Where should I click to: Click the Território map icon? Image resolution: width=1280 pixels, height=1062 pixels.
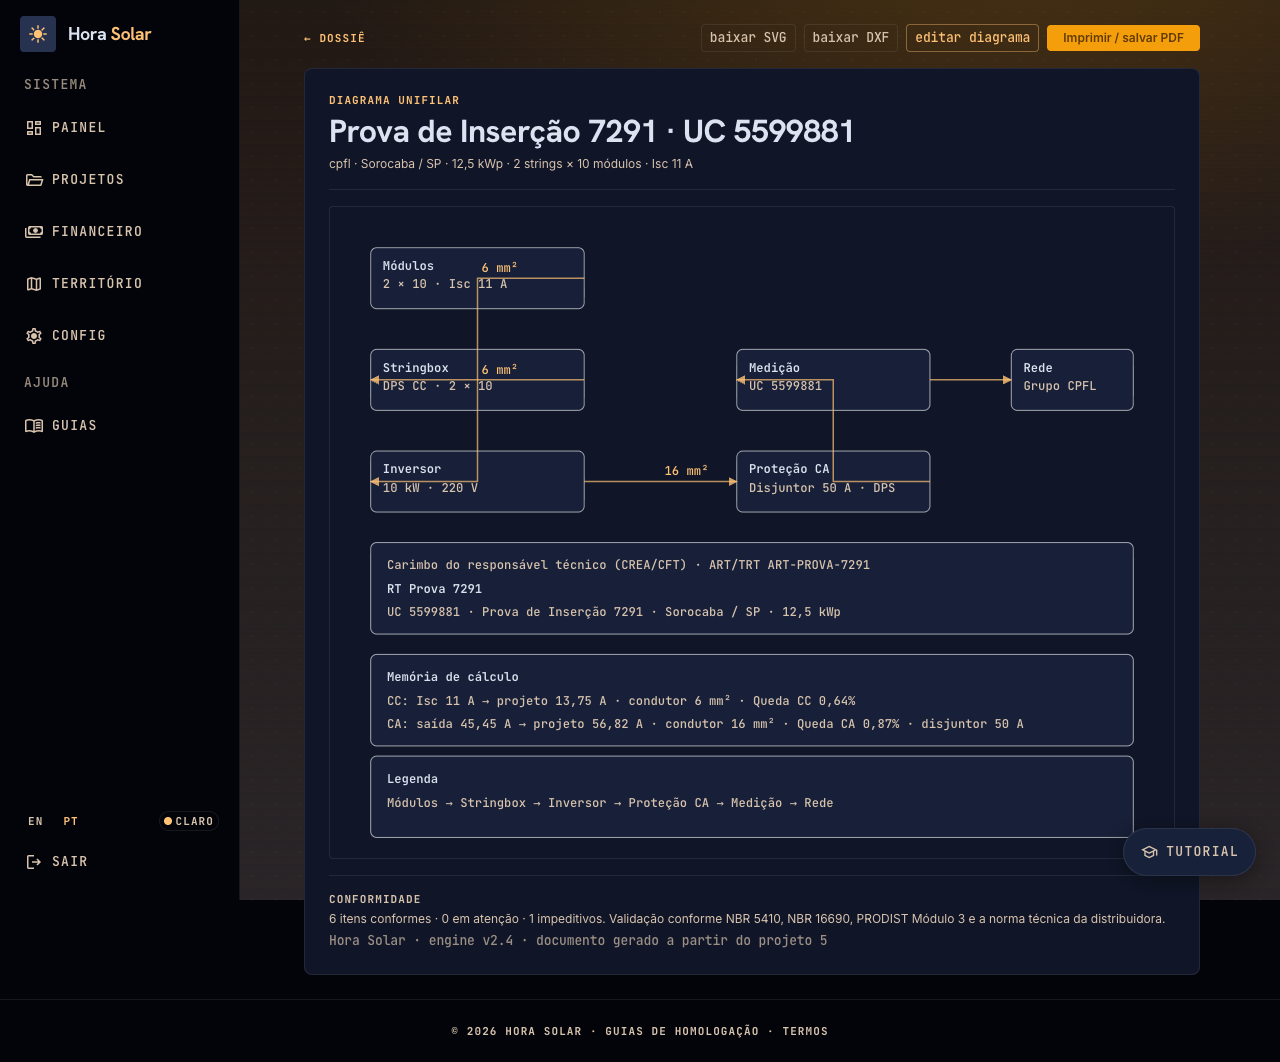[34, 284]
